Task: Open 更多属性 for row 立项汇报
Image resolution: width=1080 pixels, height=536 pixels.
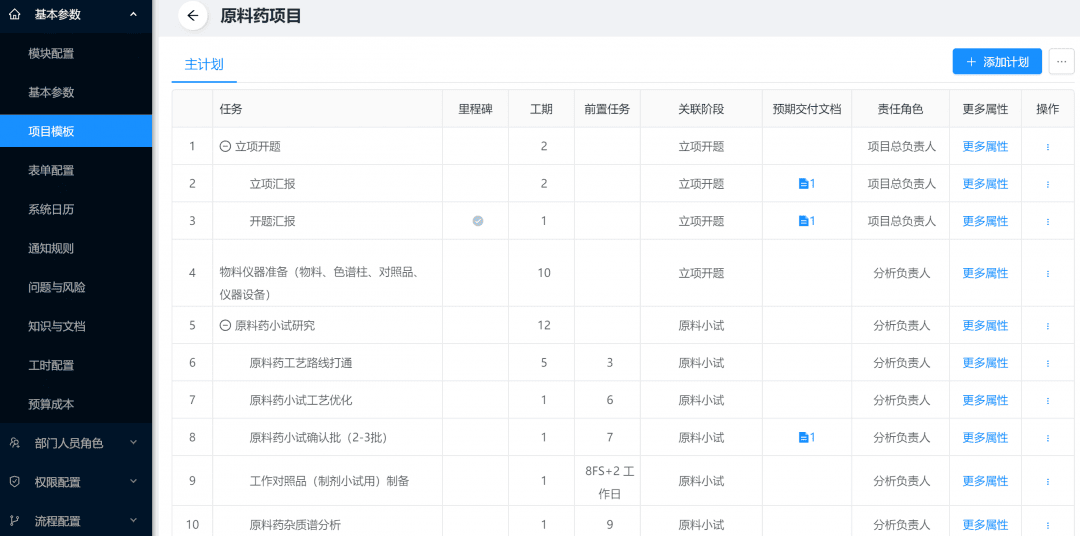Action: click(985, 184)
